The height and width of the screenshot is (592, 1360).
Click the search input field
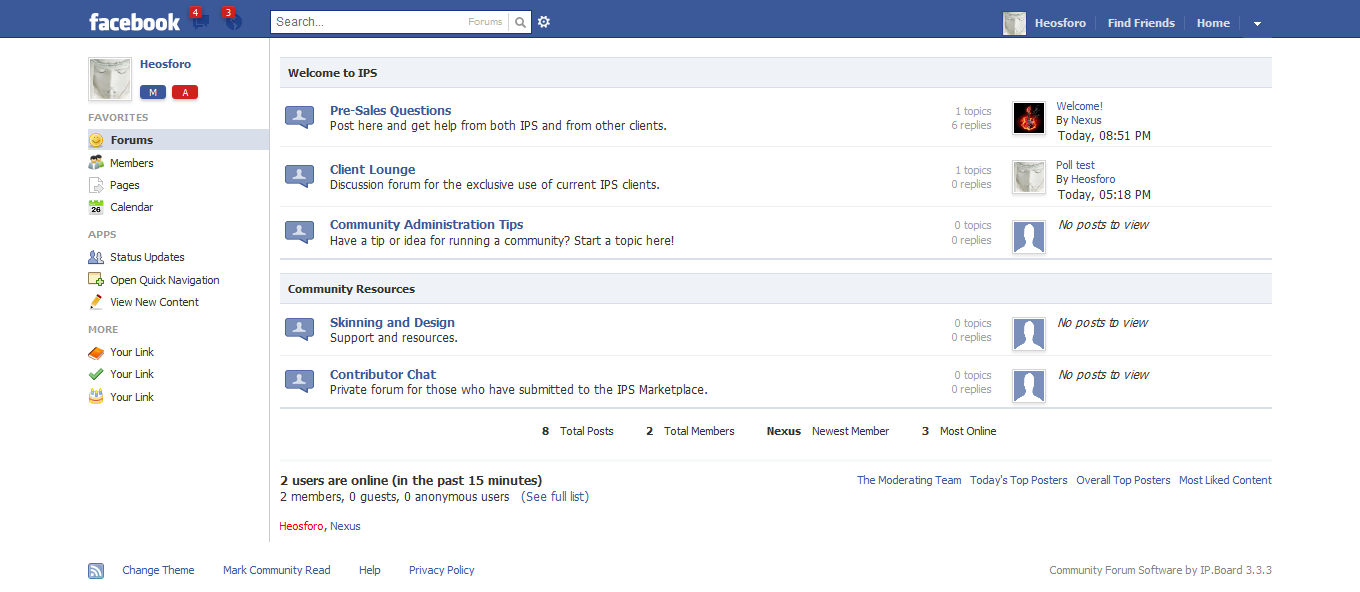click(x=368, y=22)
